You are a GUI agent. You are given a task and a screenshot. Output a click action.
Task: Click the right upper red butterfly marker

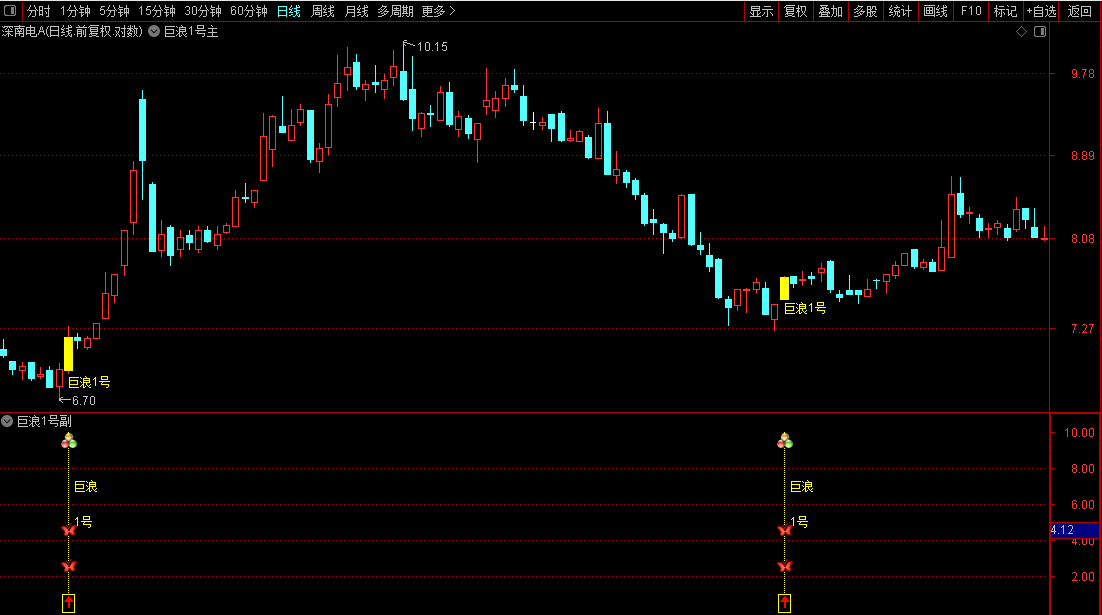pyautogui.click(x=784, y=530)
